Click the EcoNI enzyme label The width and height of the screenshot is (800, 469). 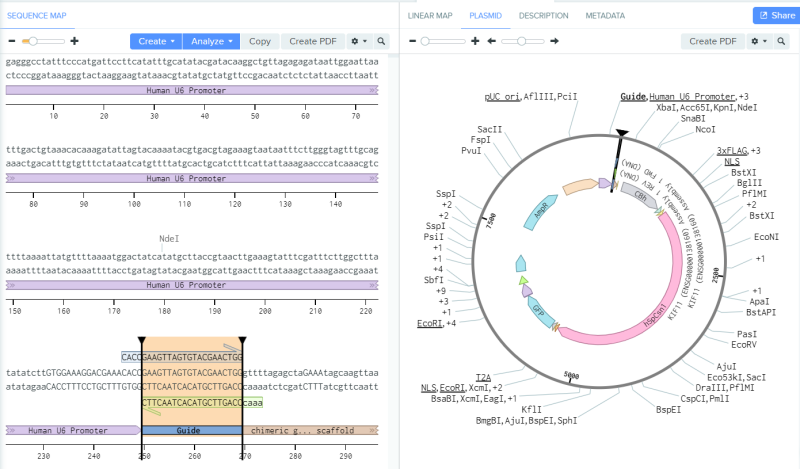[x=766, y=237]
